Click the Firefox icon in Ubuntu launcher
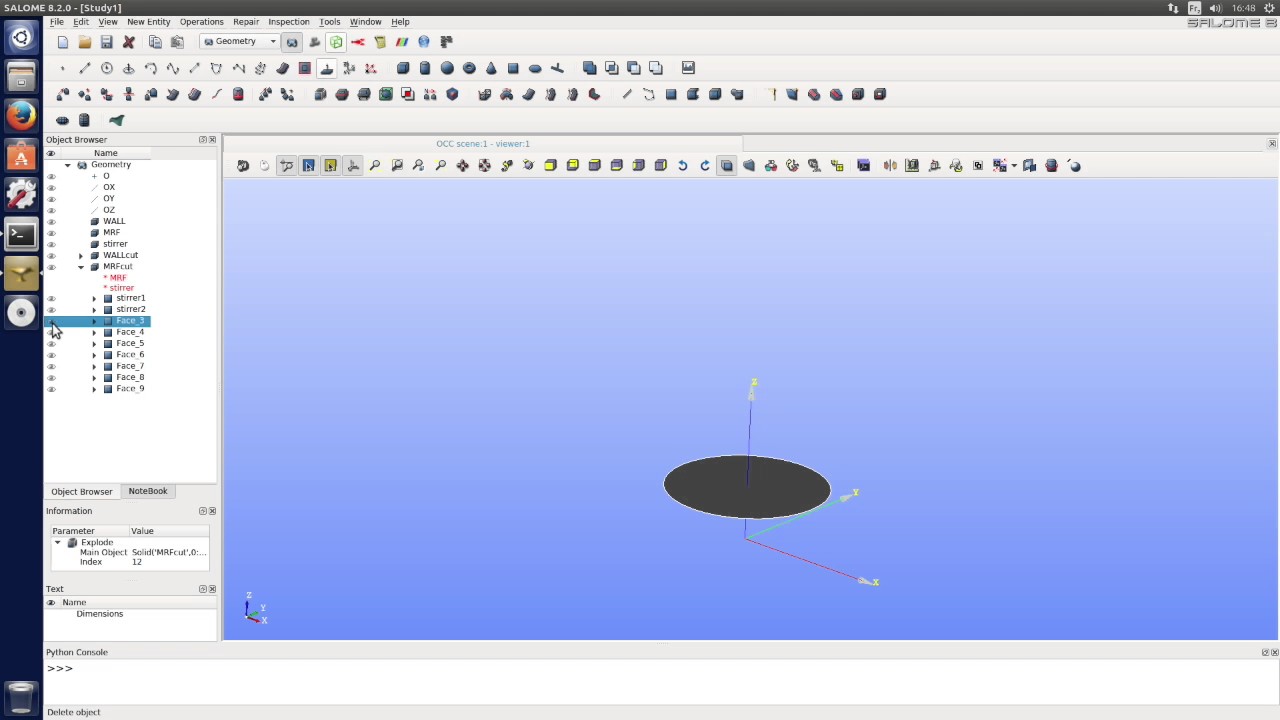The height and width of the screenshot is (720, 1280). [x=21, y=115]
